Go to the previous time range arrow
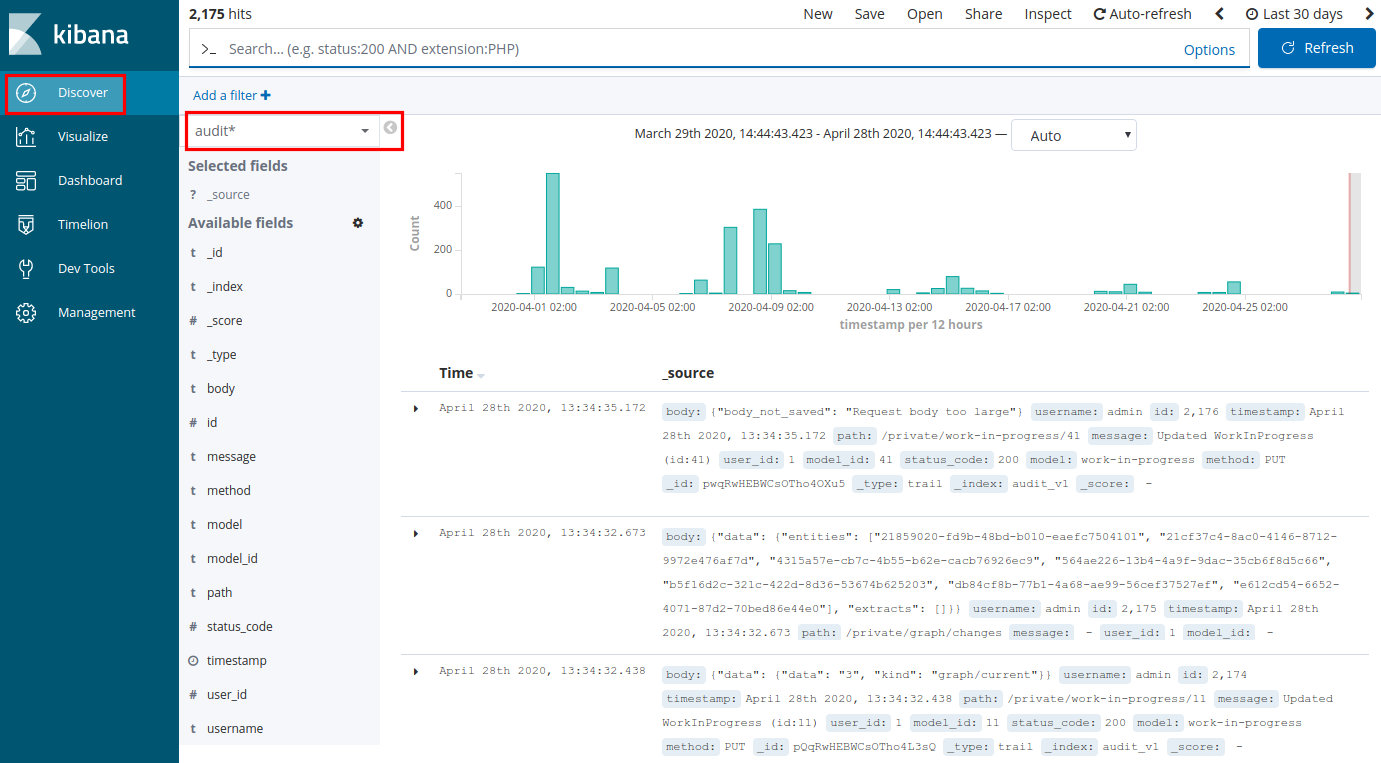1381x763 pixels. click(x=1219, y=14)
